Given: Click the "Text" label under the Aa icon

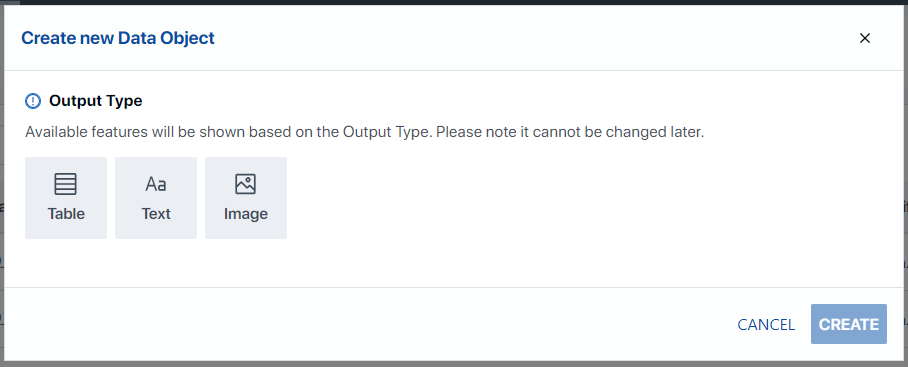Looking at the screenshot, I should click(156, 214).
